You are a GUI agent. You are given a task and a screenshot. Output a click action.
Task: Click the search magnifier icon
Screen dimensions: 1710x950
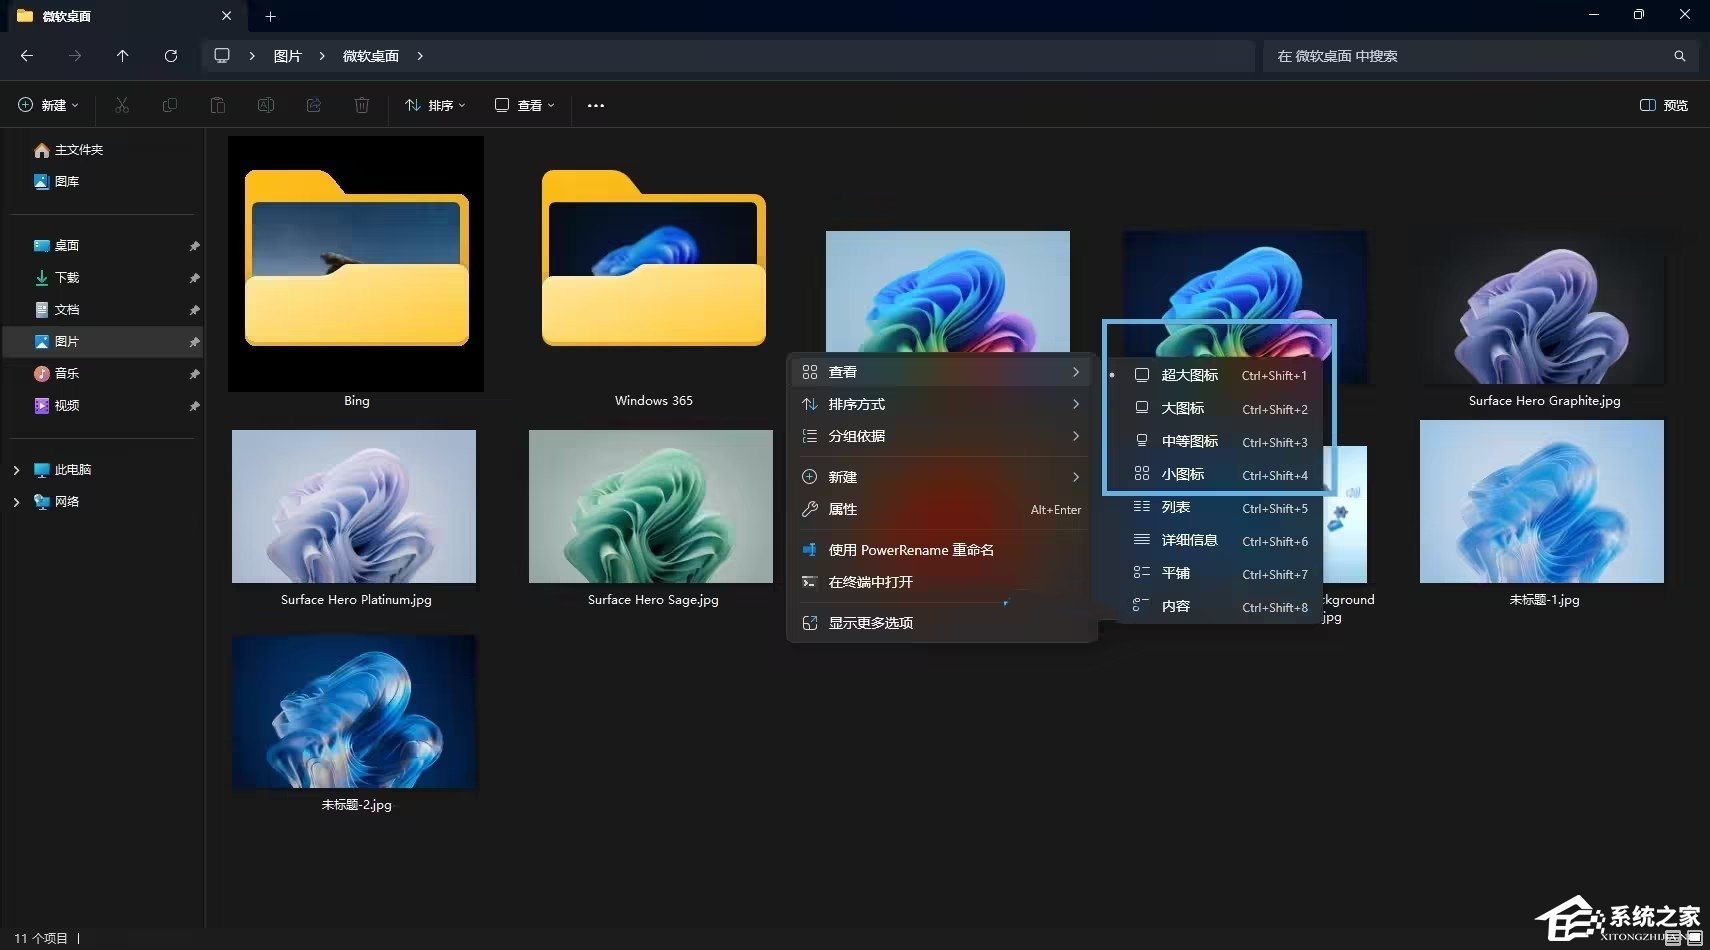(x=1680, y=56)
